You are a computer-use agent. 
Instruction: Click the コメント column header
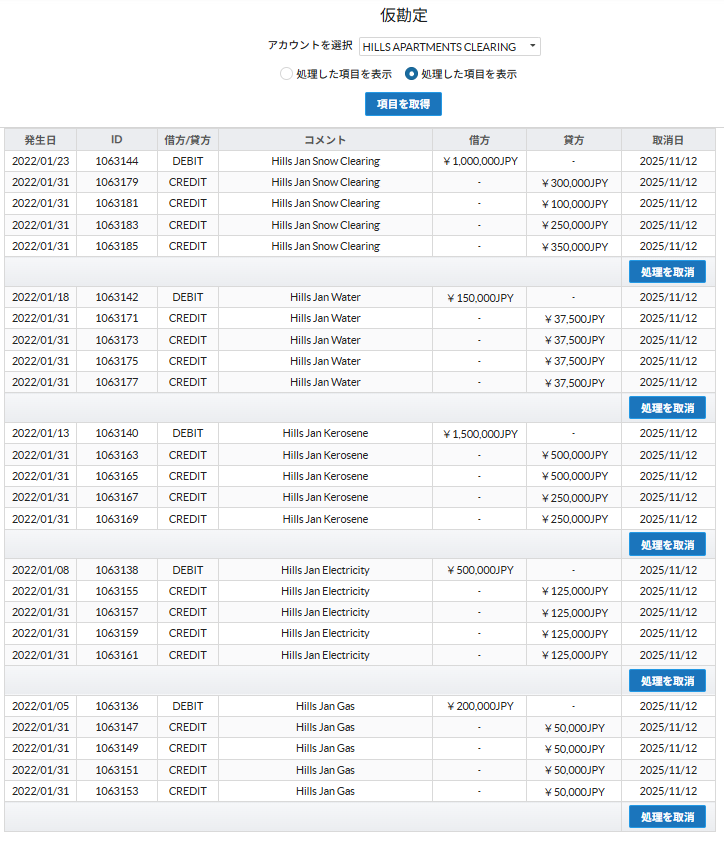coord(325,140)
